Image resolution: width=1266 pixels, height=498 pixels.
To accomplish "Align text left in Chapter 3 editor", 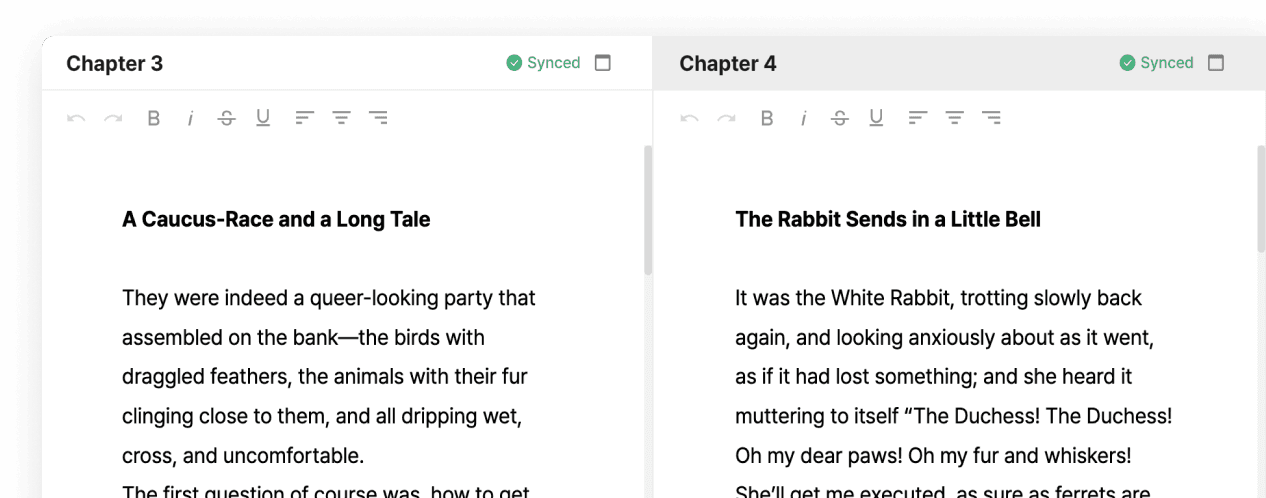I will click(x=305, y=118).
